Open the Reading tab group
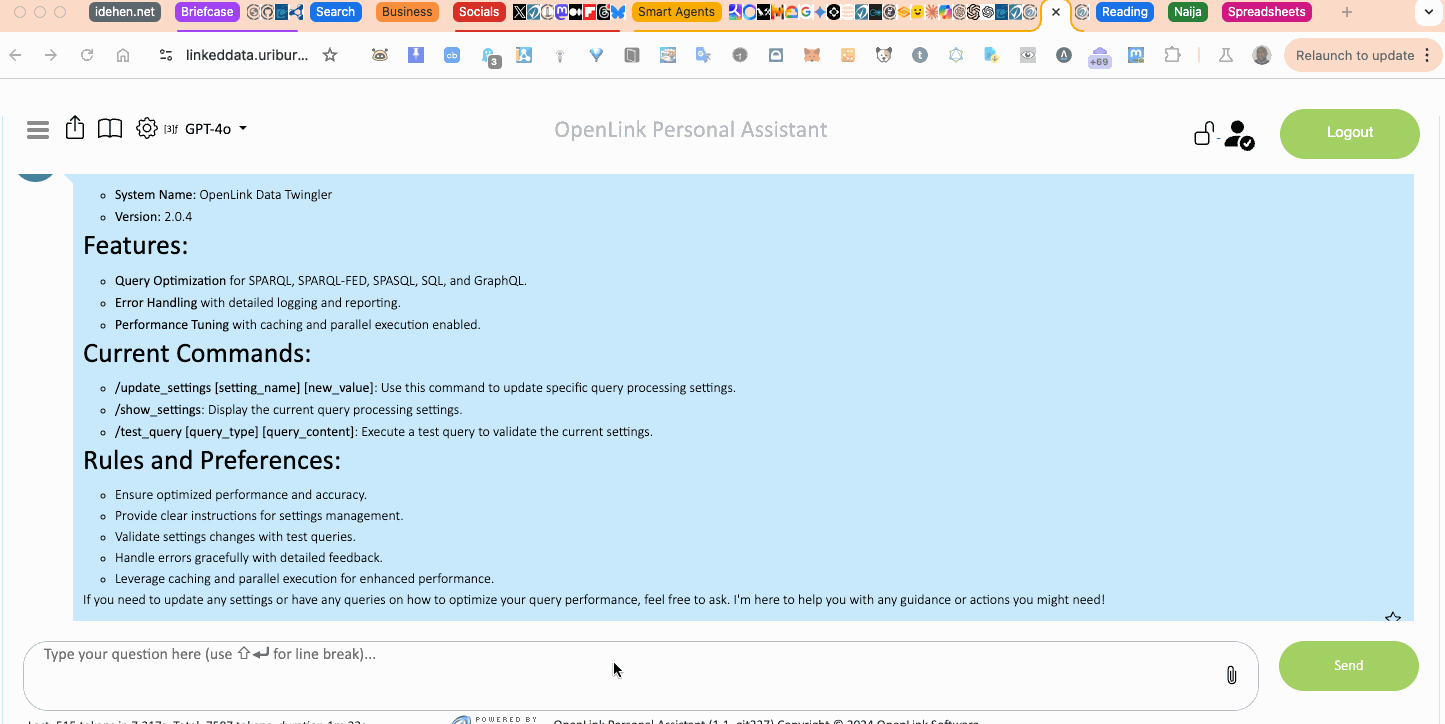The image size is (1445, 724). click(1124, 12)
